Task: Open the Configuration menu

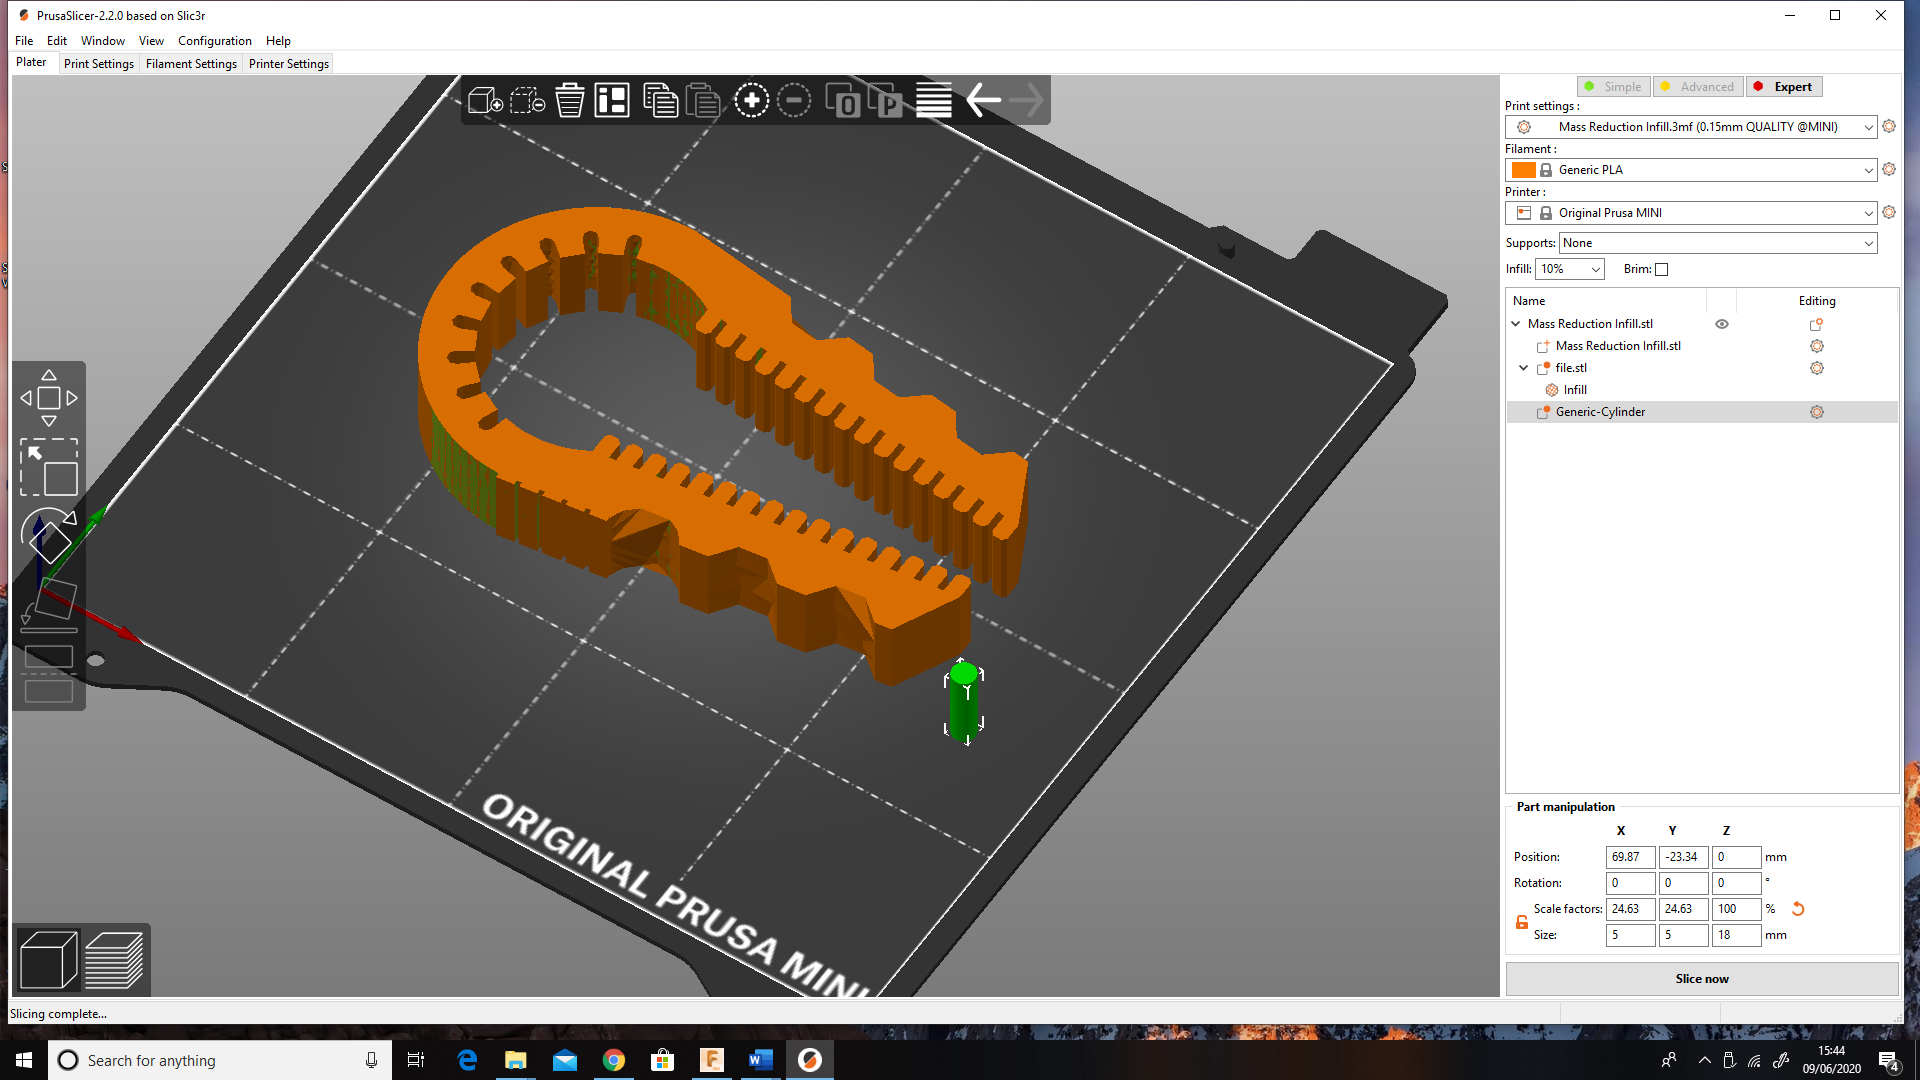Action: tap(215, 41)
